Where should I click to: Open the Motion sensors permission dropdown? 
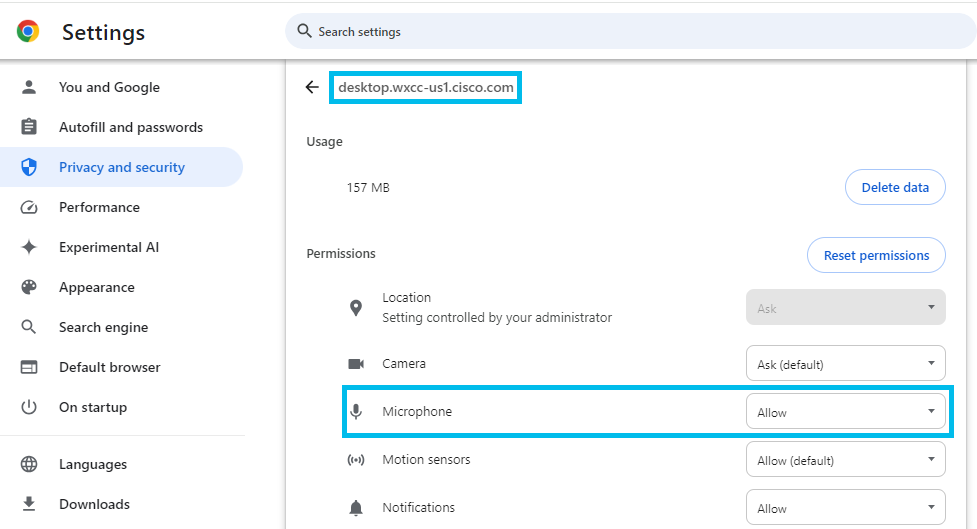click(x=846, y=459)
